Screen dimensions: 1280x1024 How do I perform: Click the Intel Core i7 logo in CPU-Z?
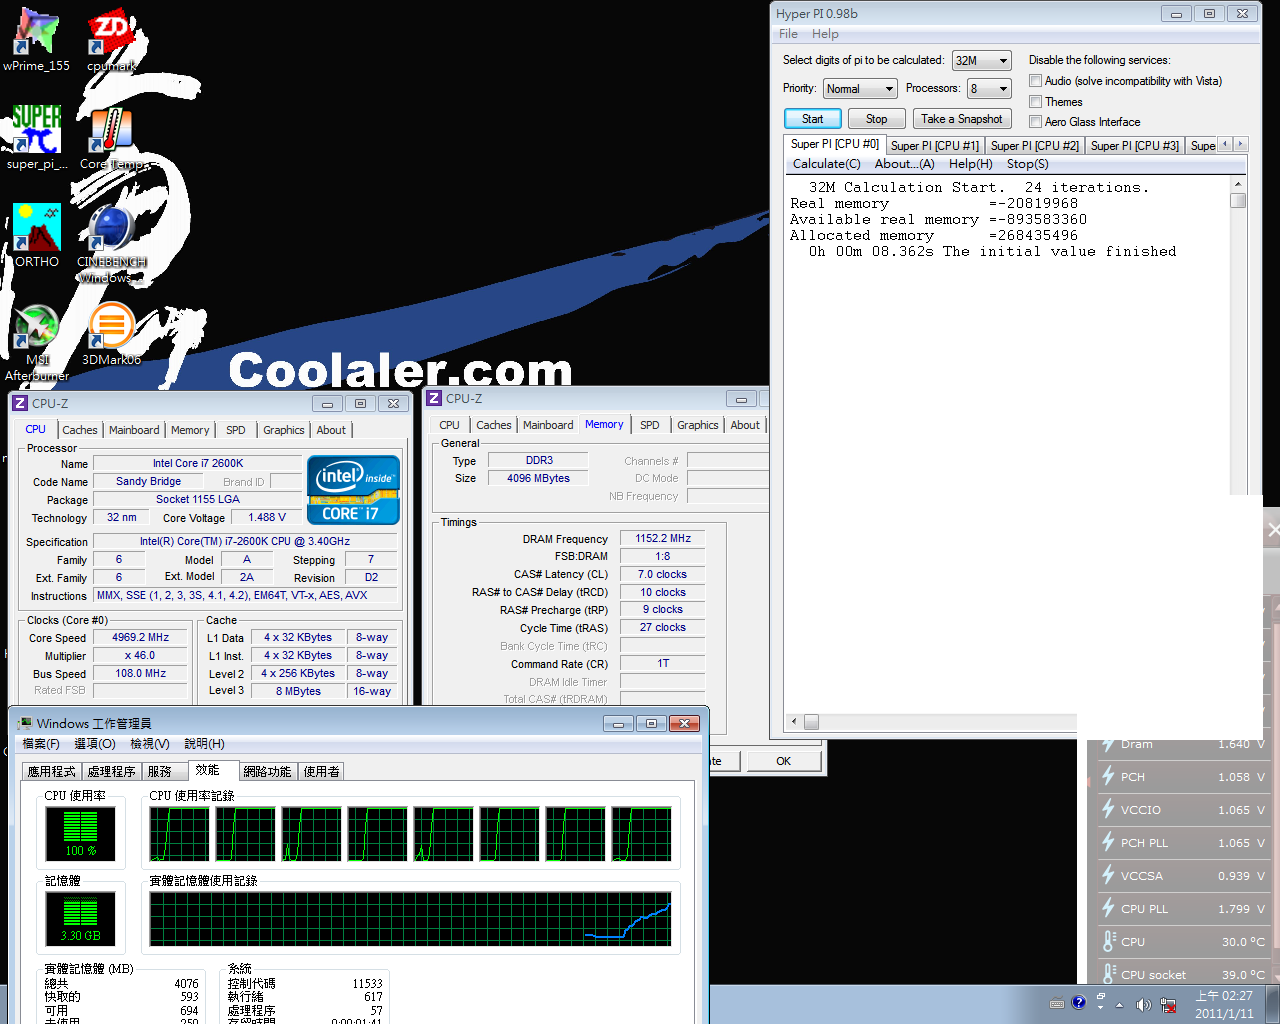[353, 490]
